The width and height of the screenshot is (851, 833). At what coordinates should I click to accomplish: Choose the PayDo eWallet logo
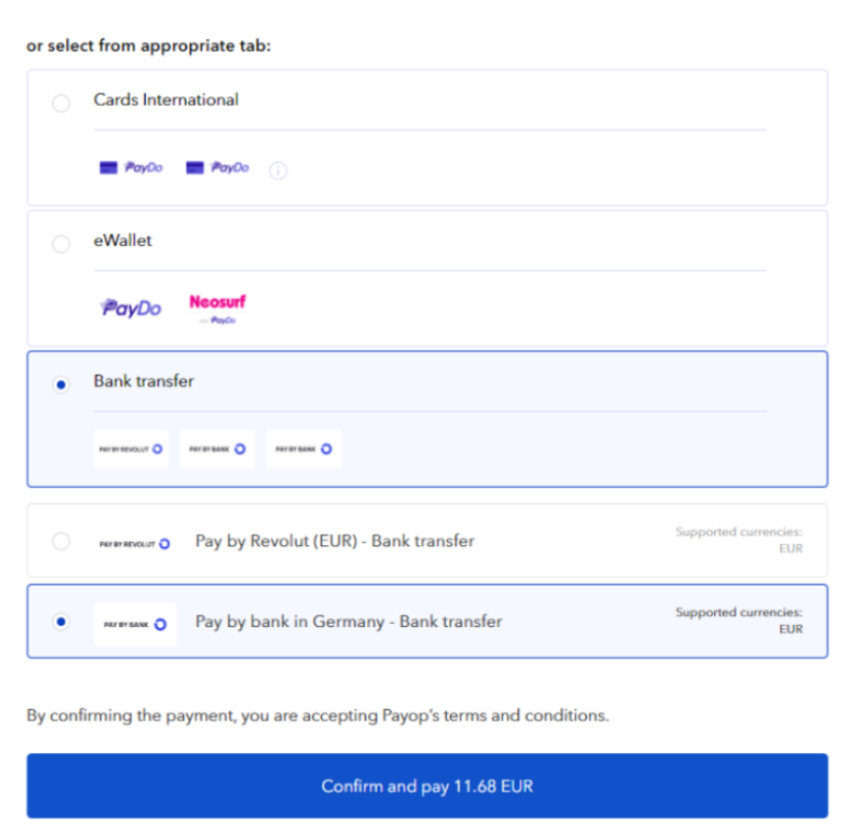[131, 308]
